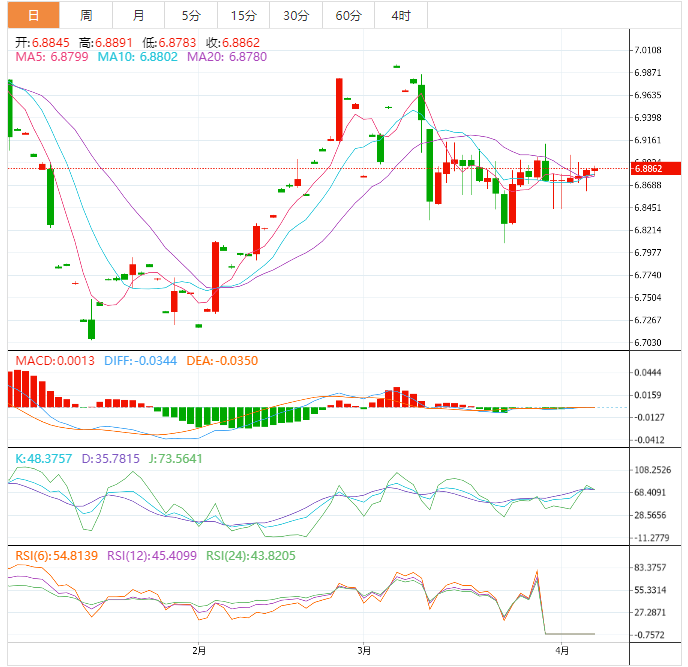688x667 pixels.
Task: Click the K:48.3757 value label
Action: click(x=43, y=459)
